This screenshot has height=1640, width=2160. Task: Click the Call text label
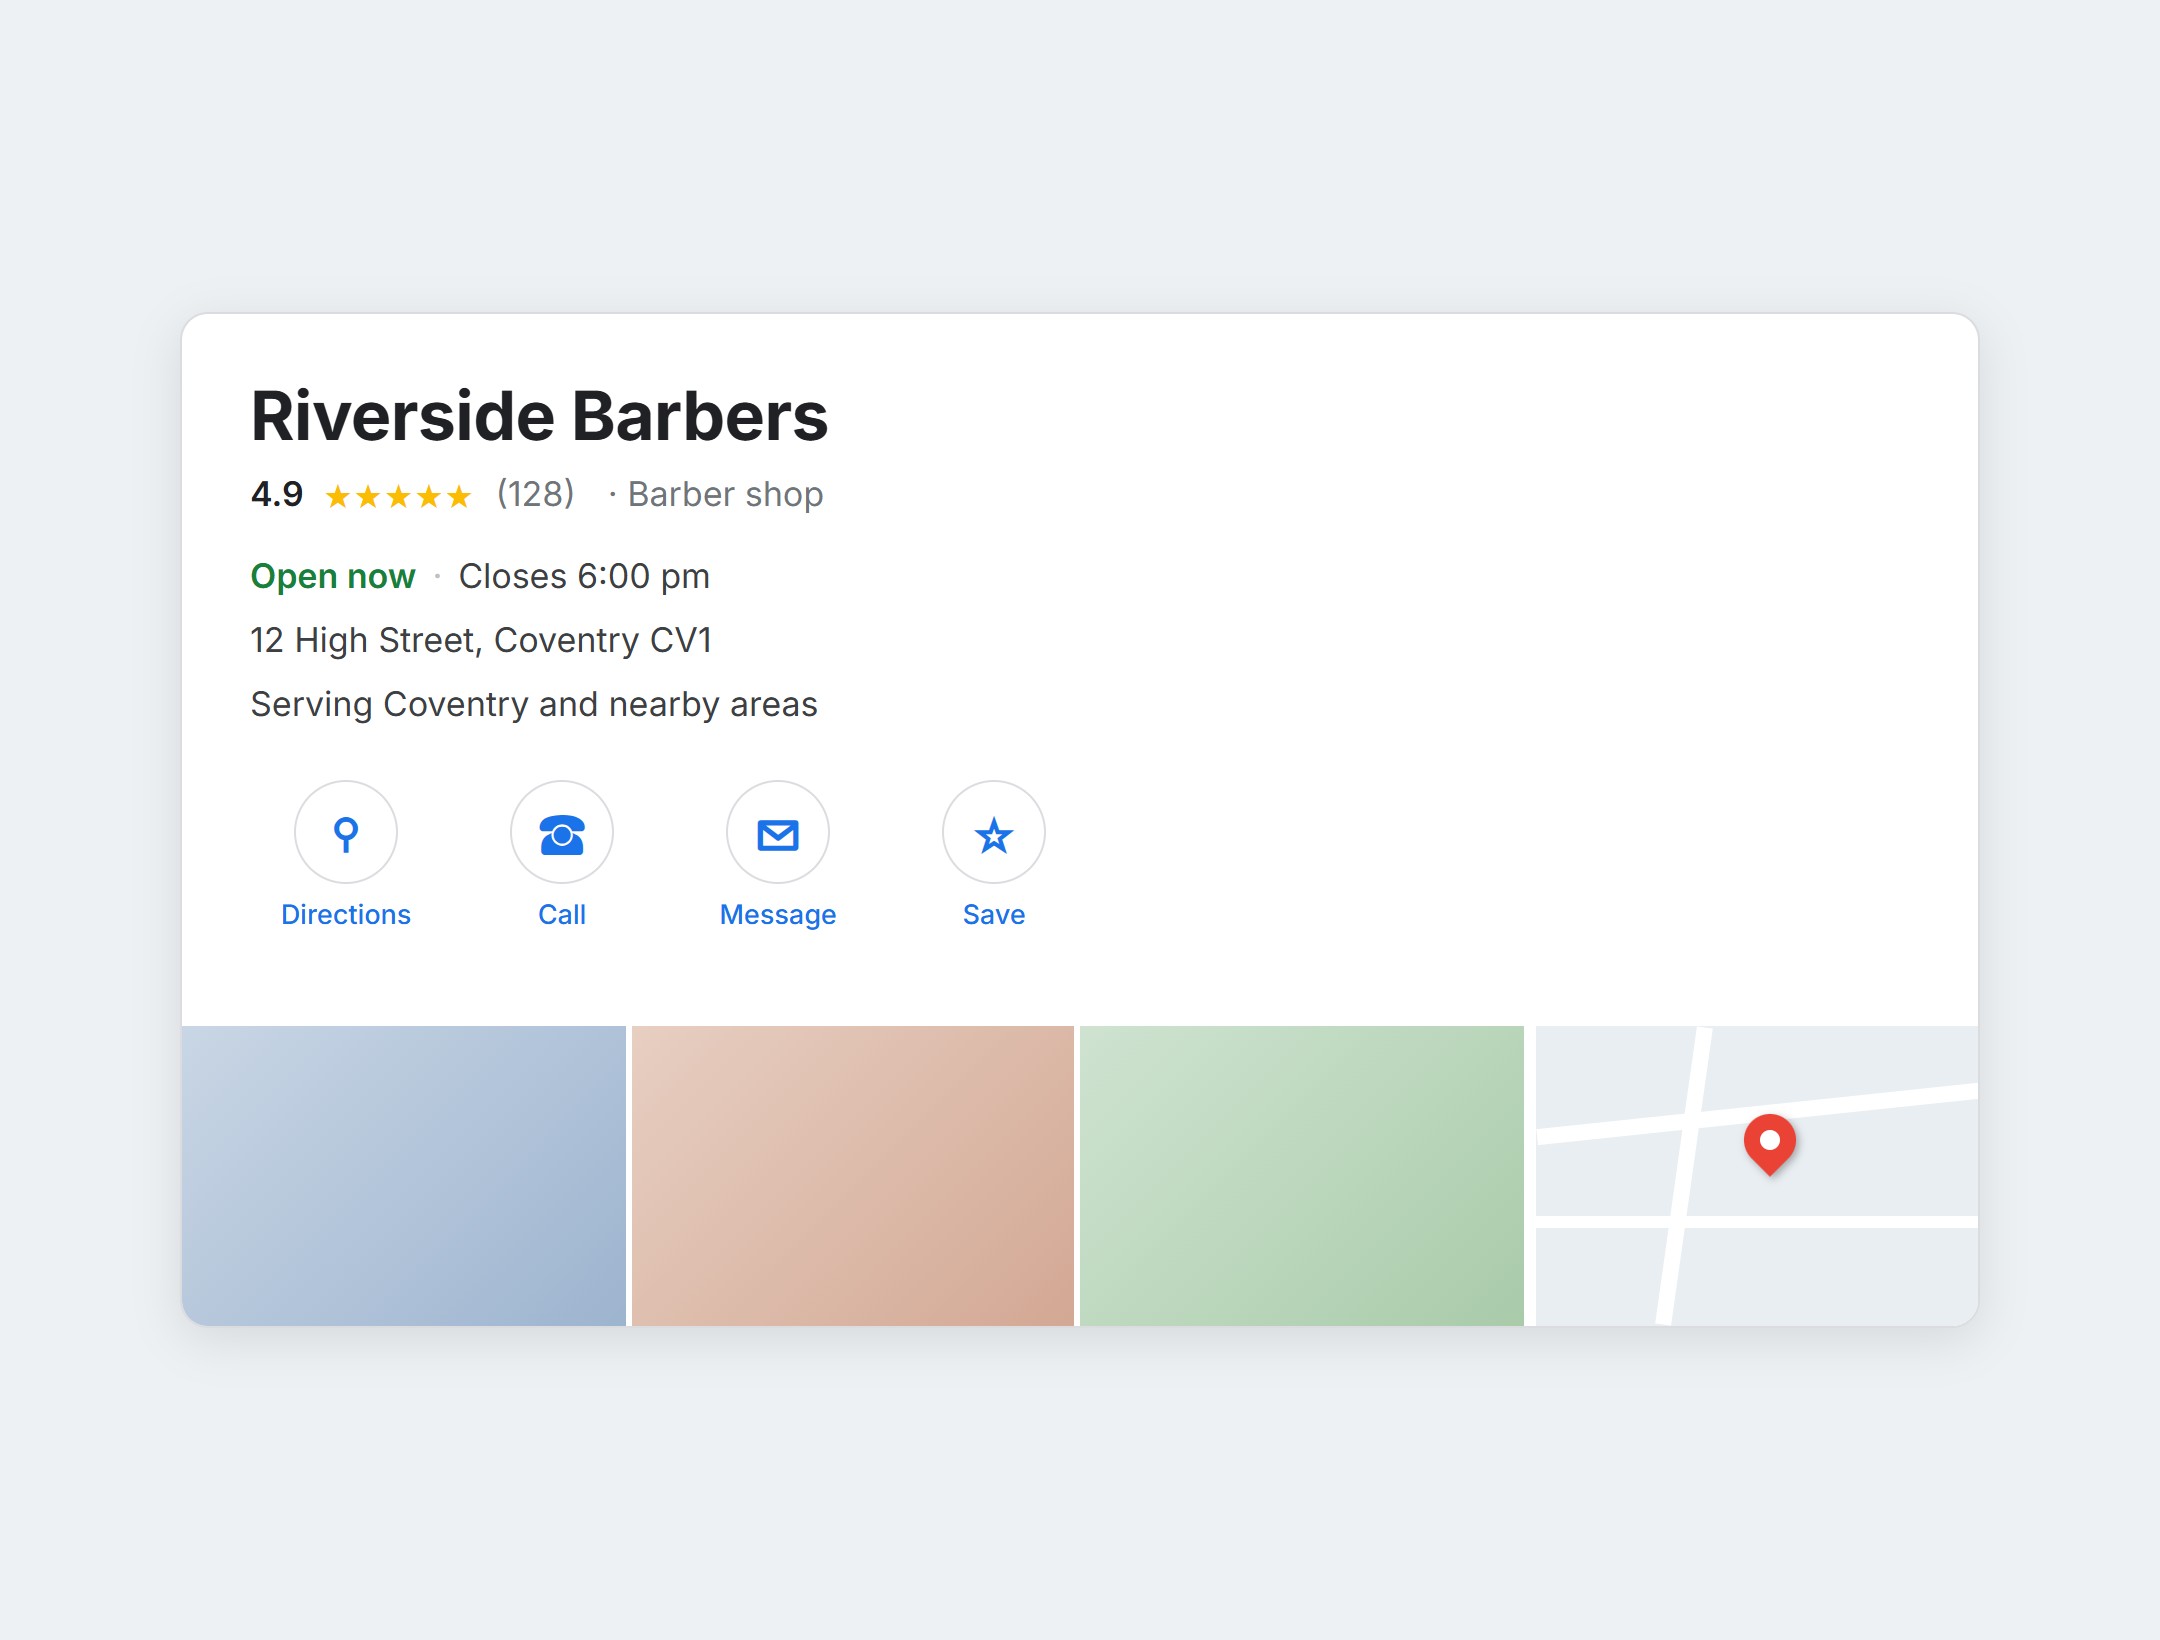tap(562, 914)
